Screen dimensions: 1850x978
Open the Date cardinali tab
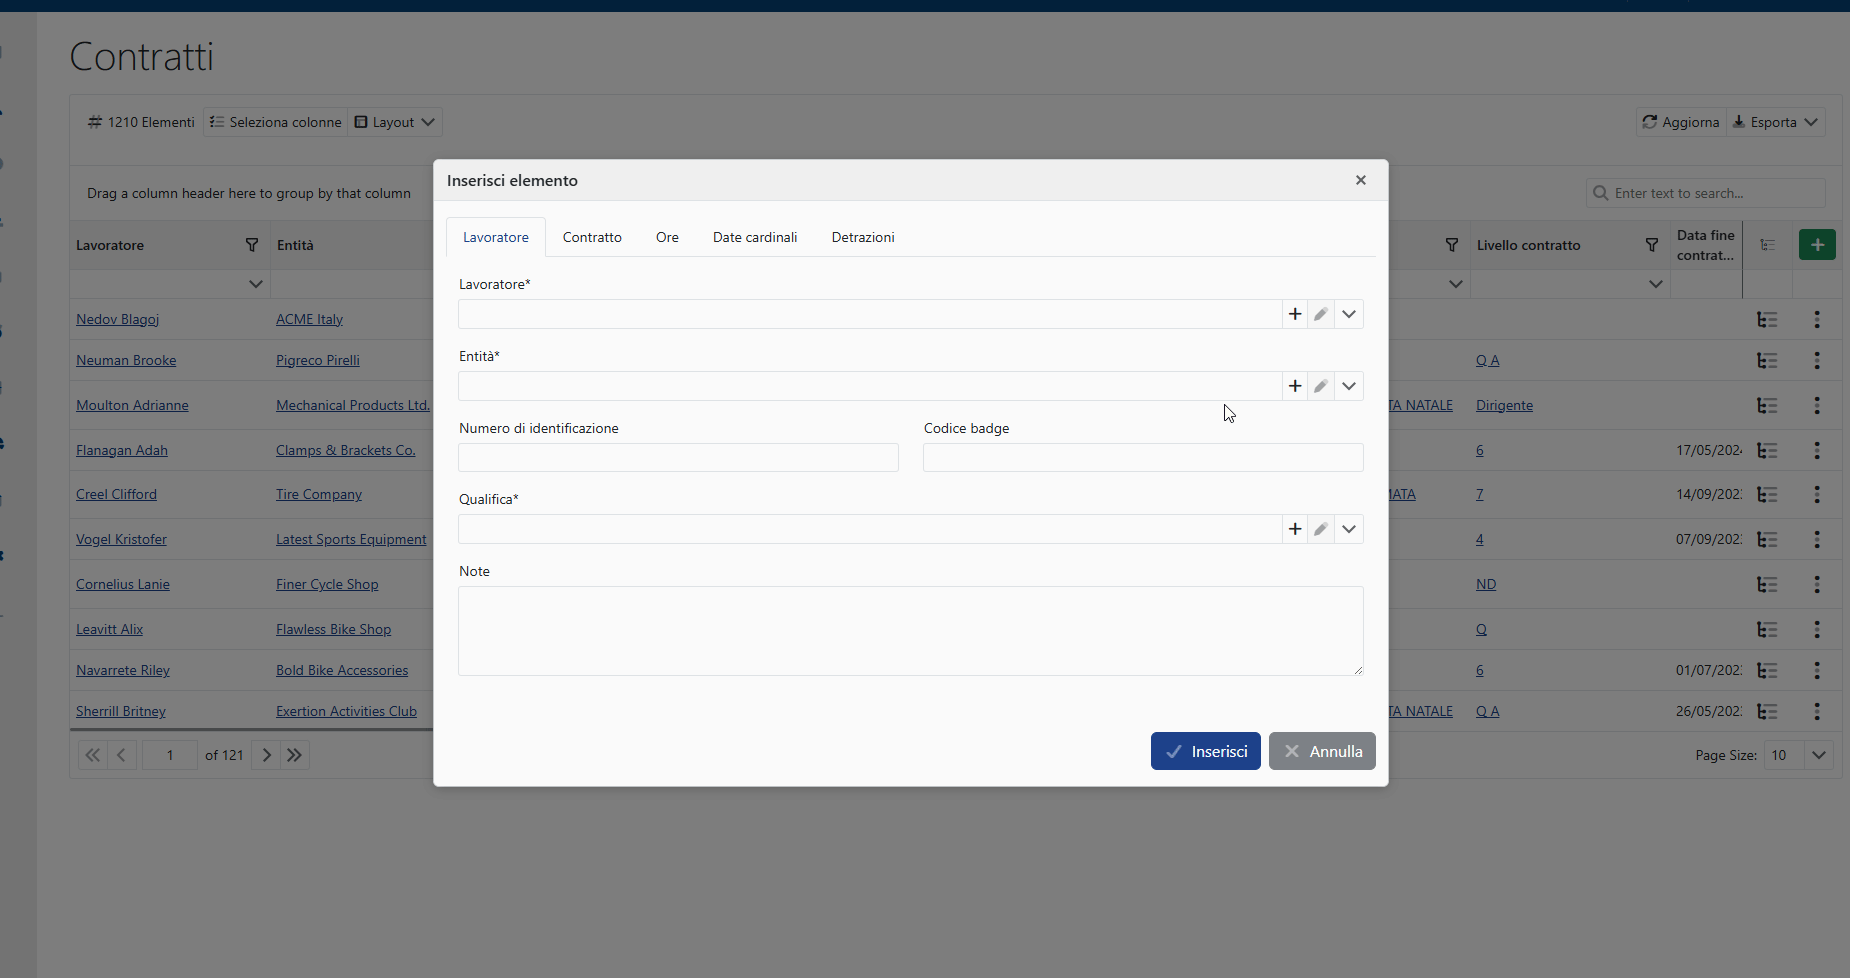coord(754,237)
